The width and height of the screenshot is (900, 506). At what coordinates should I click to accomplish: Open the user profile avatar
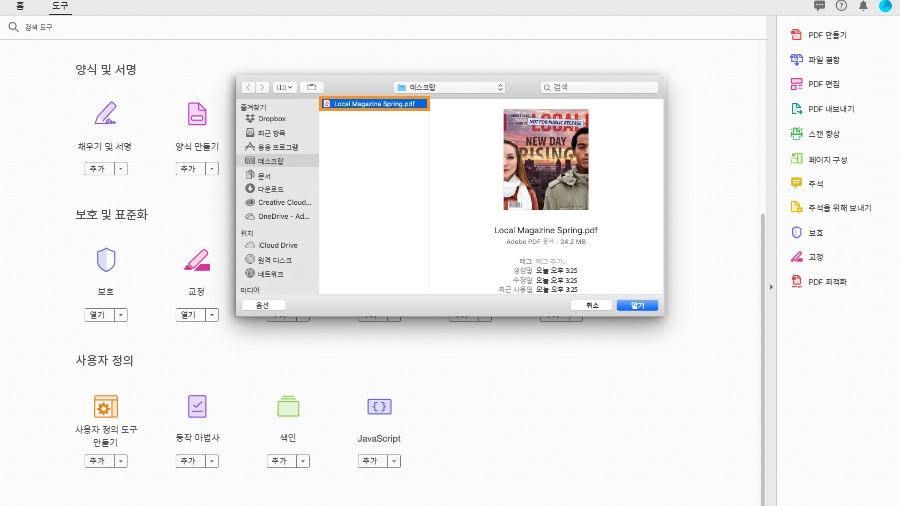point(885,6)
